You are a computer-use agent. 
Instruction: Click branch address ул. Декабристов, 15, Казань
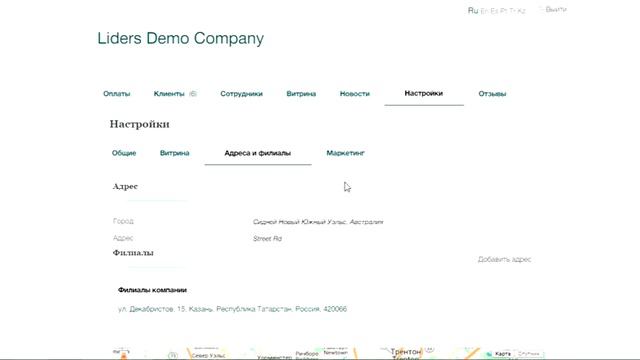point(232,309)
